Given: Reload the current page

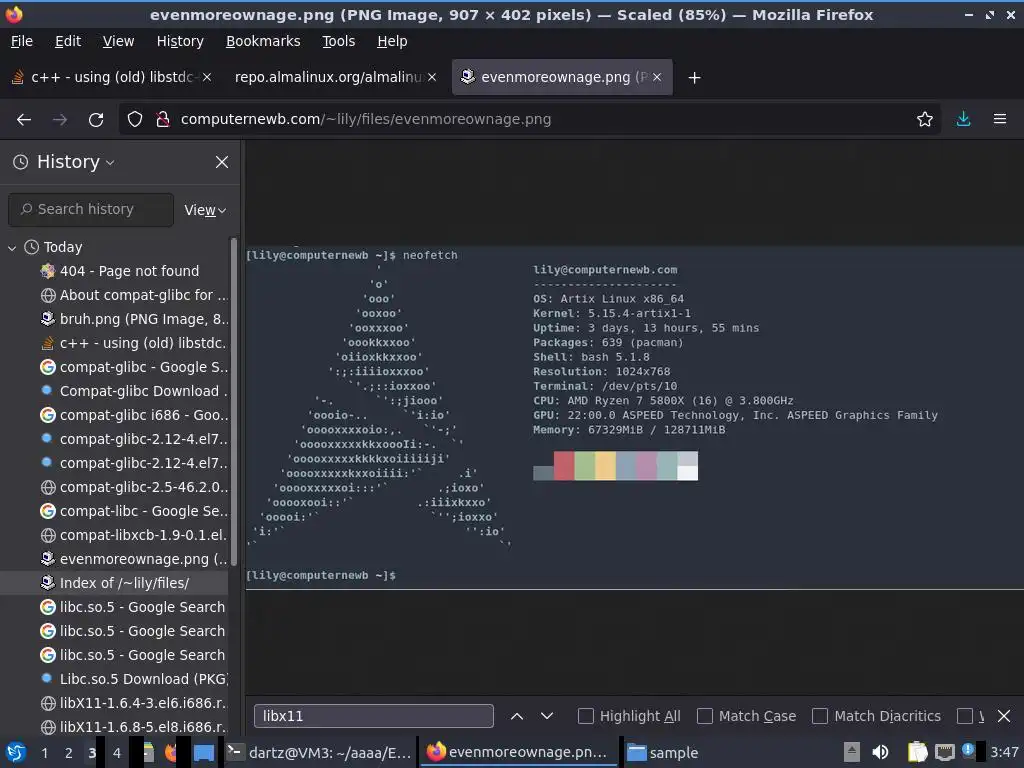Looking at the screenshot, I should tap(96, 120).
